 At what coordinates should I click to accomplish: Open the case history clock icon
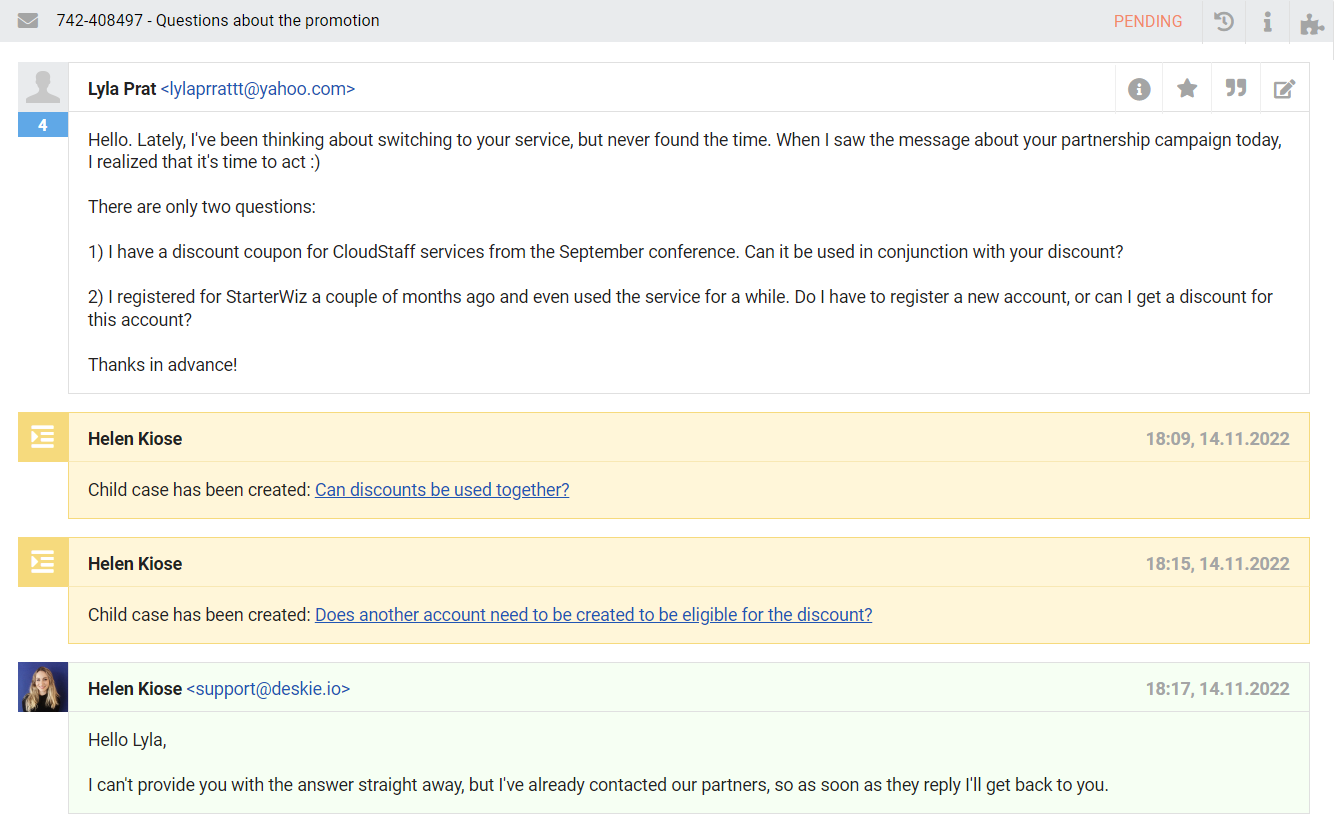click(1224, 21)
